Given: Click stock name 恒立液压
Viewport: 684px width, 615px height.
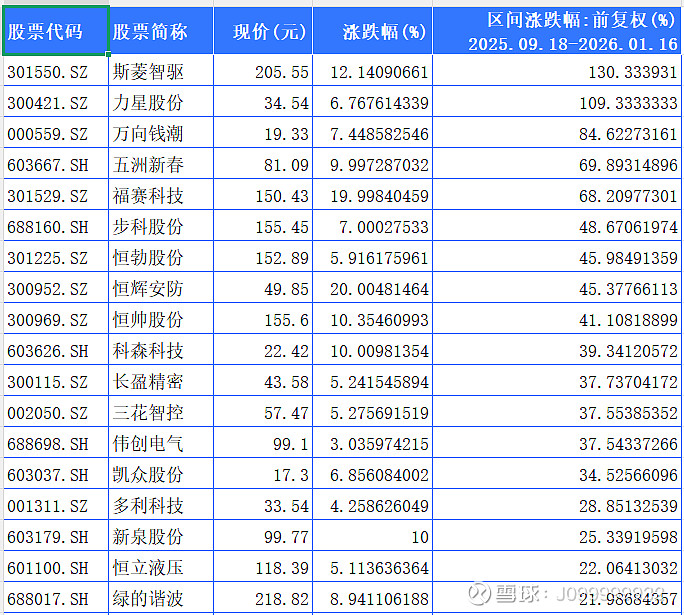Looking at the screenshot, I should point(148,567).
